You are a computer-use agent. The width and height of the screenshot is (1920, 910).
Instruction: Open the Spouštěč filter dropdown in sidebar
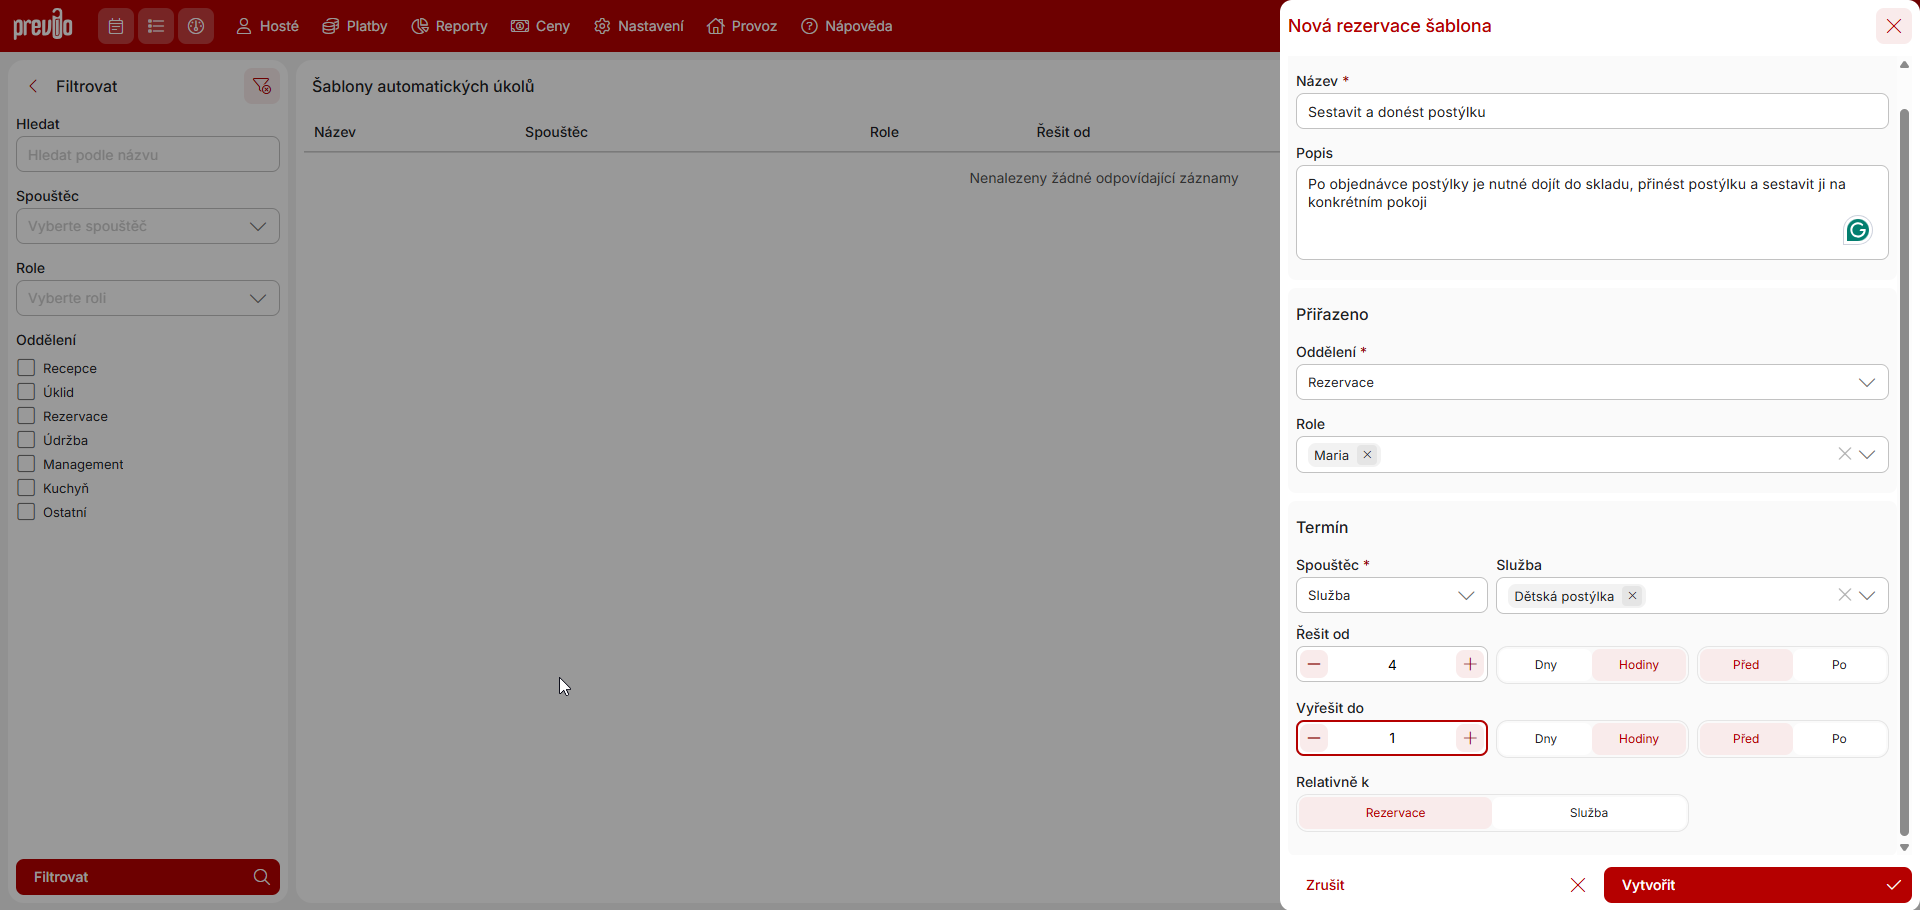148,226
